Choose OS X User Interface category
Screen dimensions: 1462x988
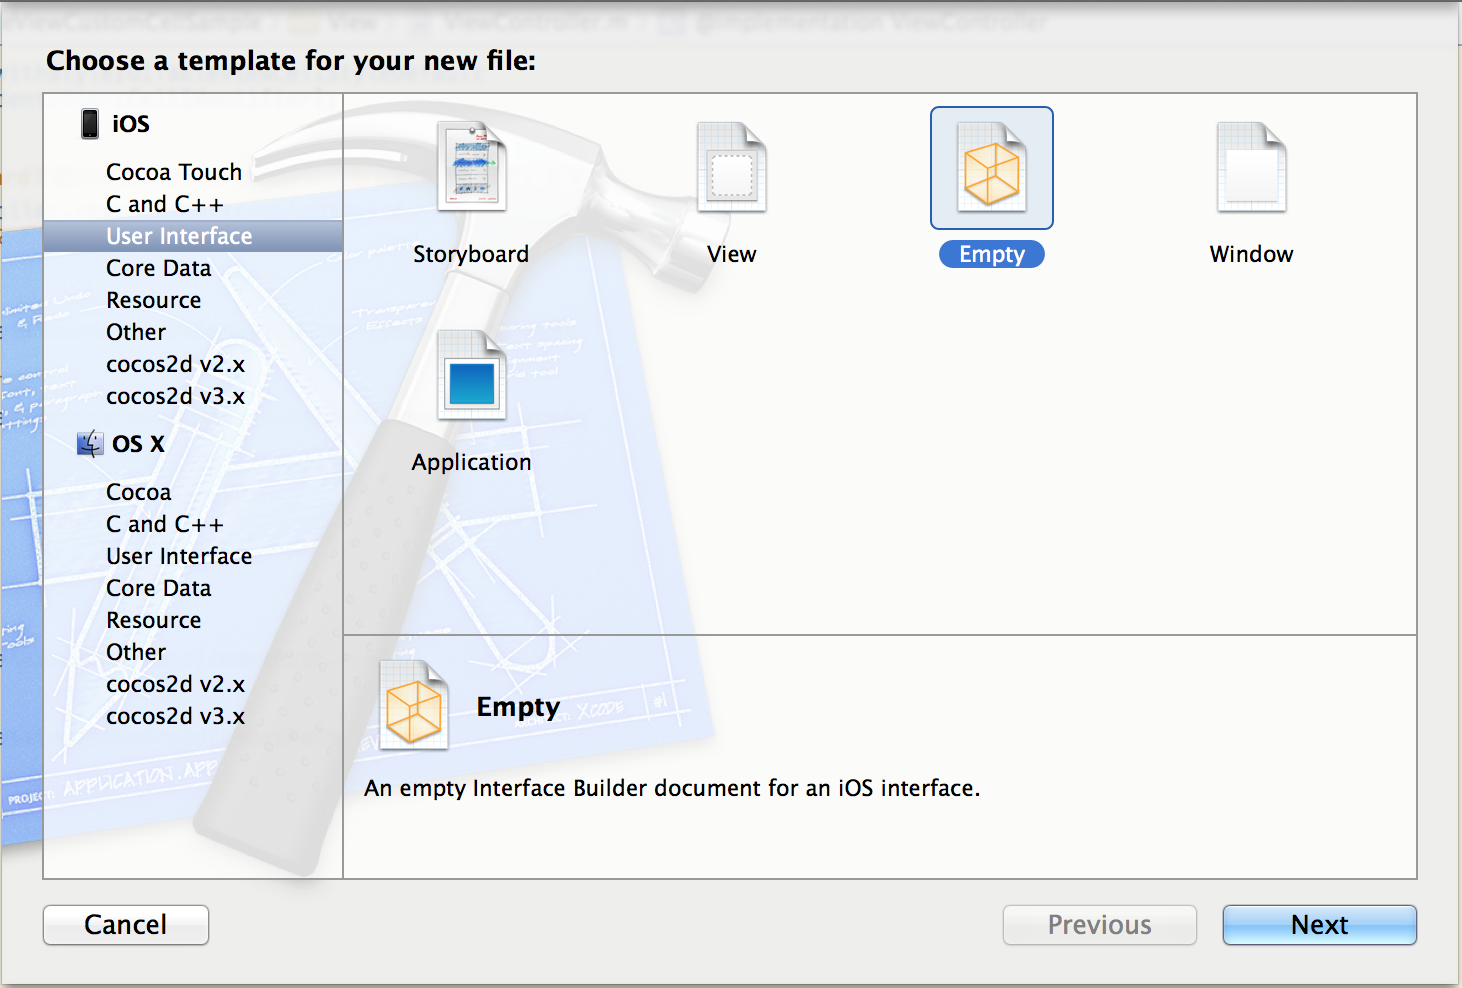click(179, 556)
